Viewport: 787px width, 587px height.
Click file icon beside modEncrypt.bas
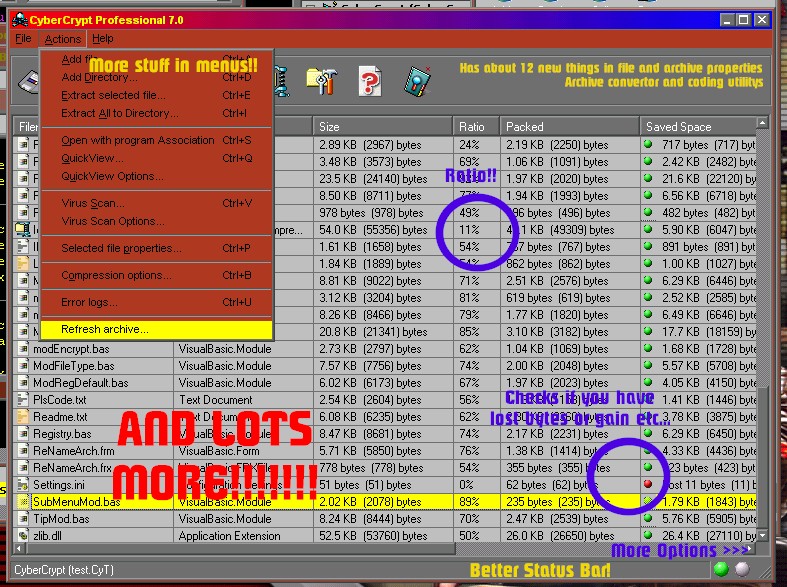(x=23, y=349)
